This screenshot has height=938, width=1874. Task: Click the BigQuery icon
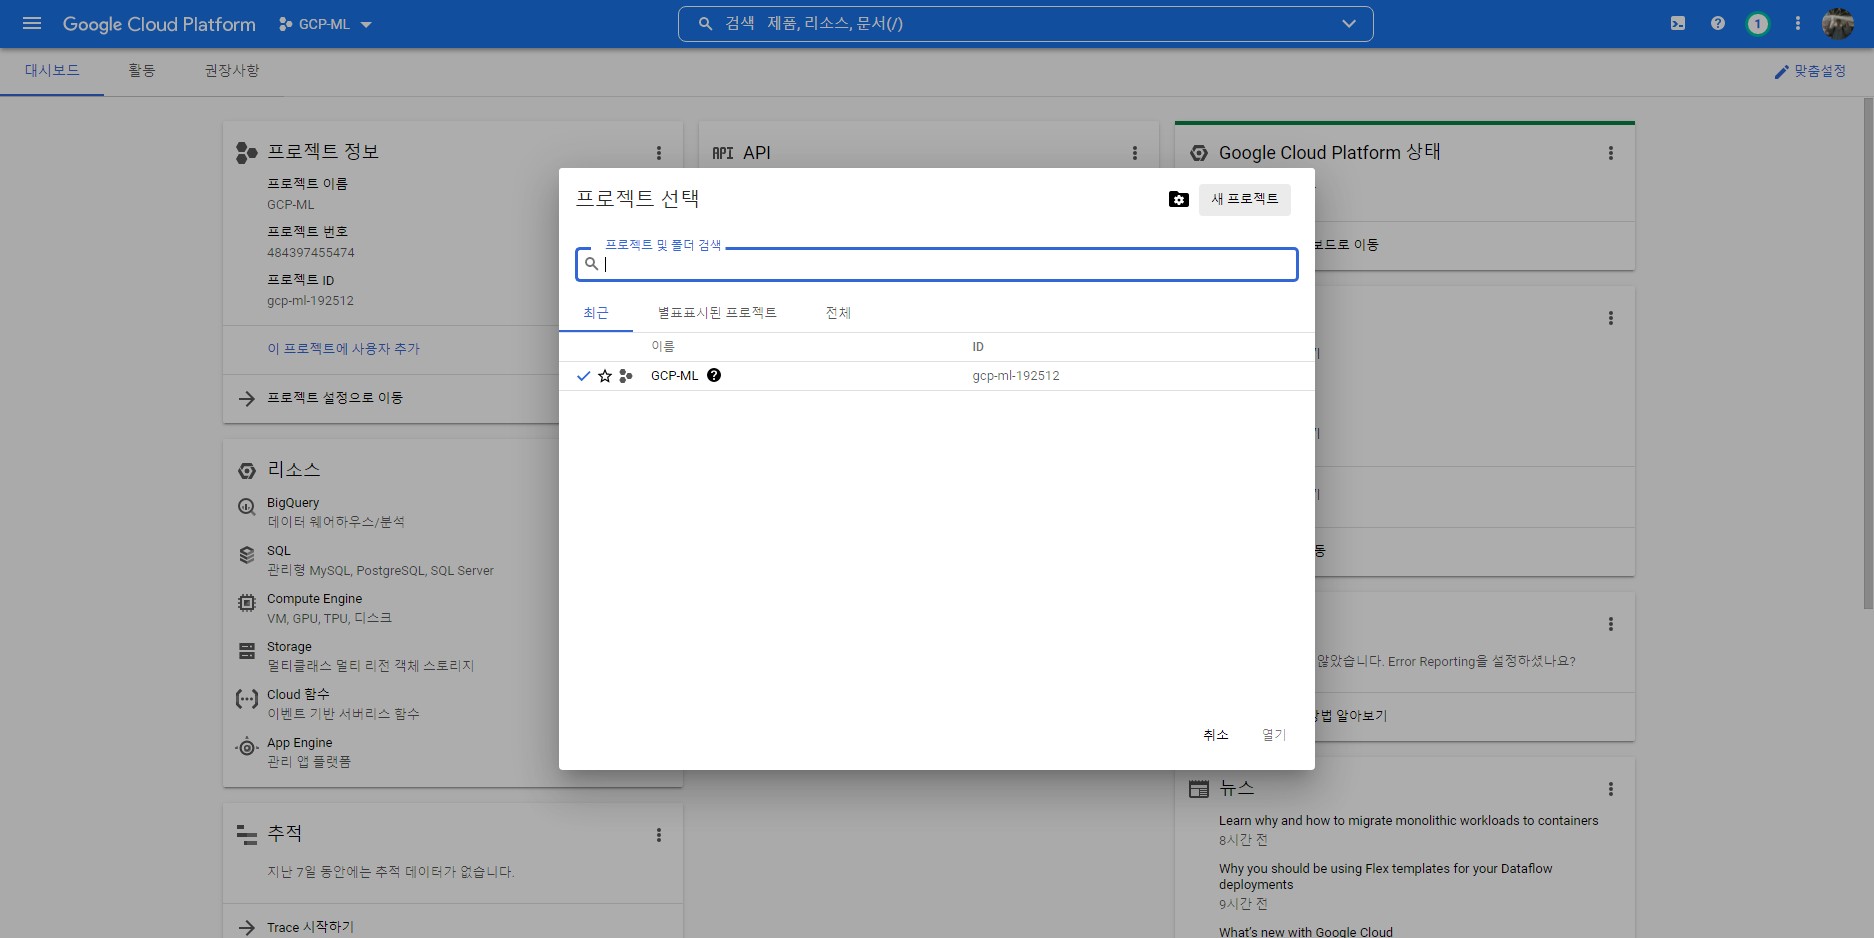click(x=247, y=507)
